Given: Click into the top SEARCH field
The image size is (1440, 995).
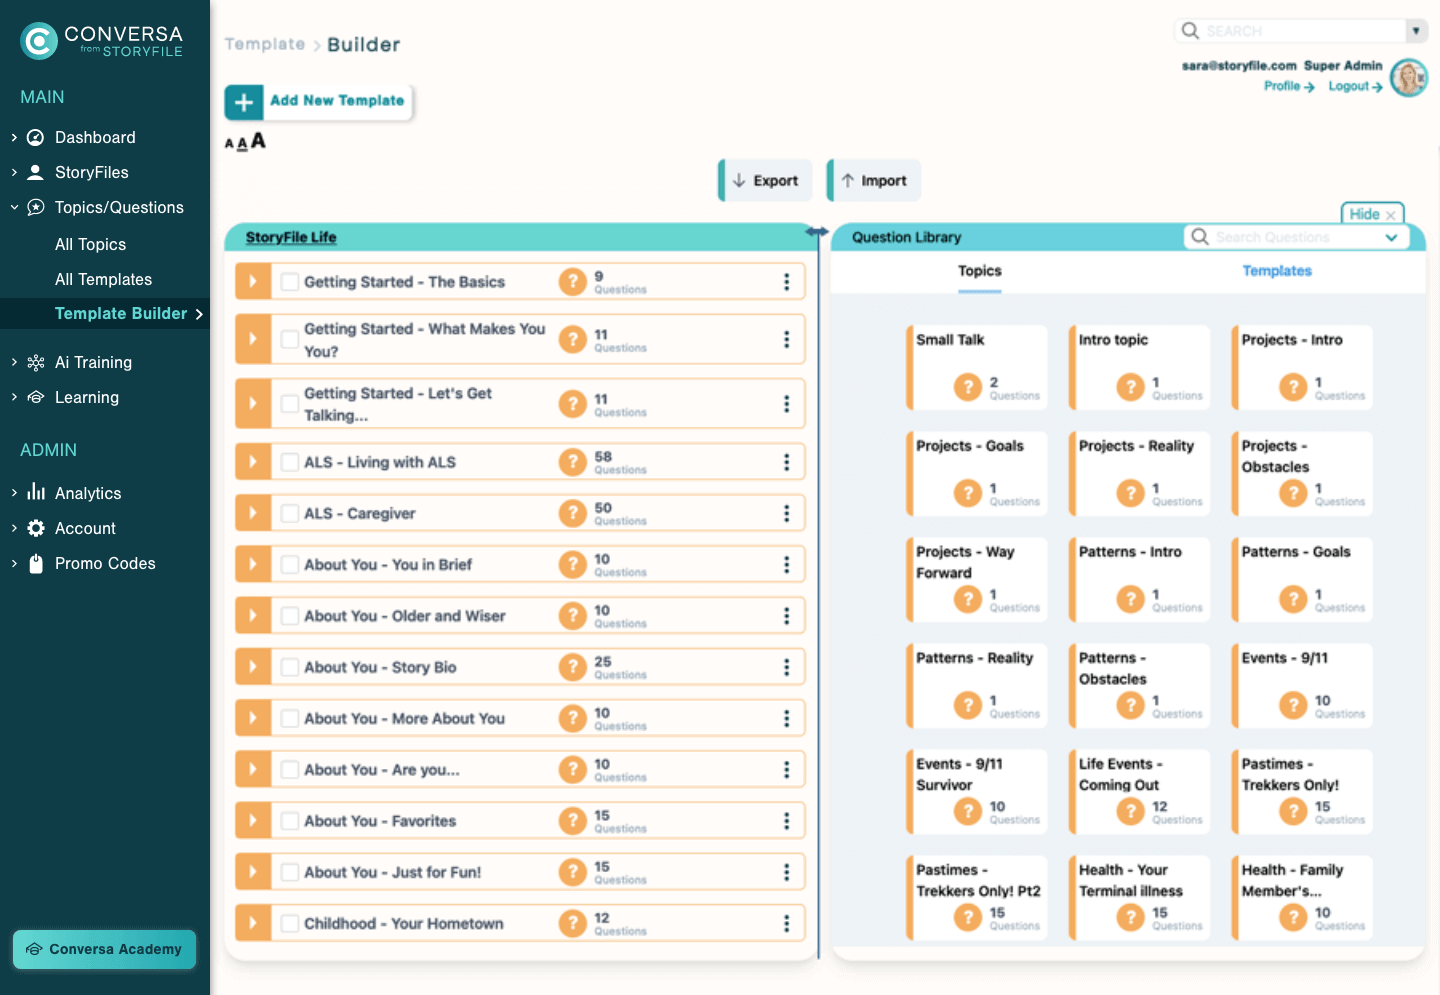Looking at the screenshot, I should (1300, 31).
